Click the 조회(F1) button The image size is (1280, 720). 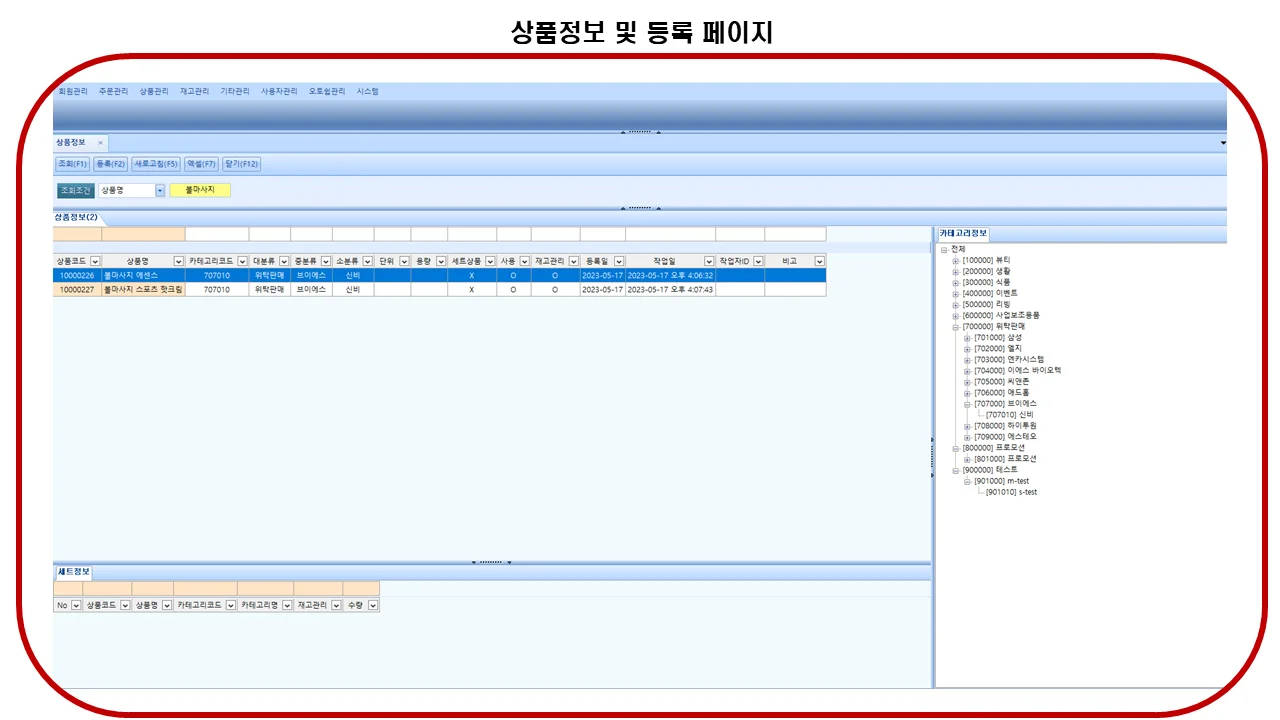[x=73, y=164]
